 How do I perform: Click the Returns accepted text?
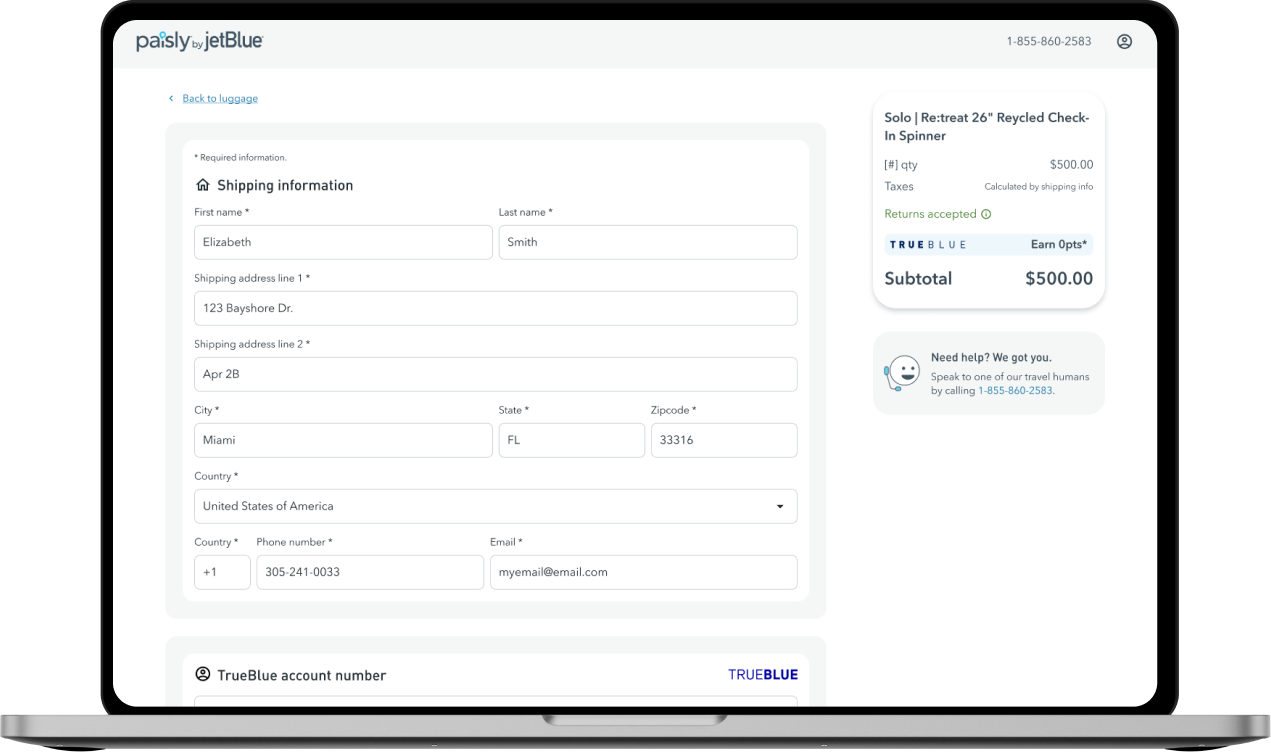930,214
